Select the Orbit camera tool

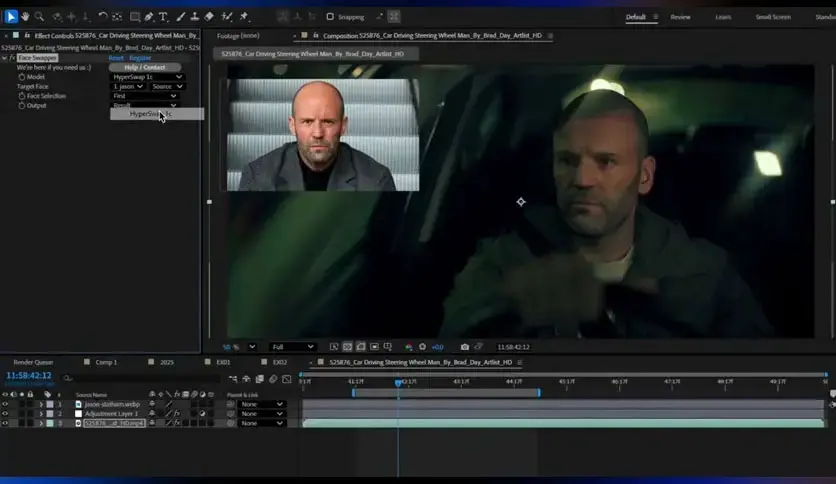tap(57, 17)
